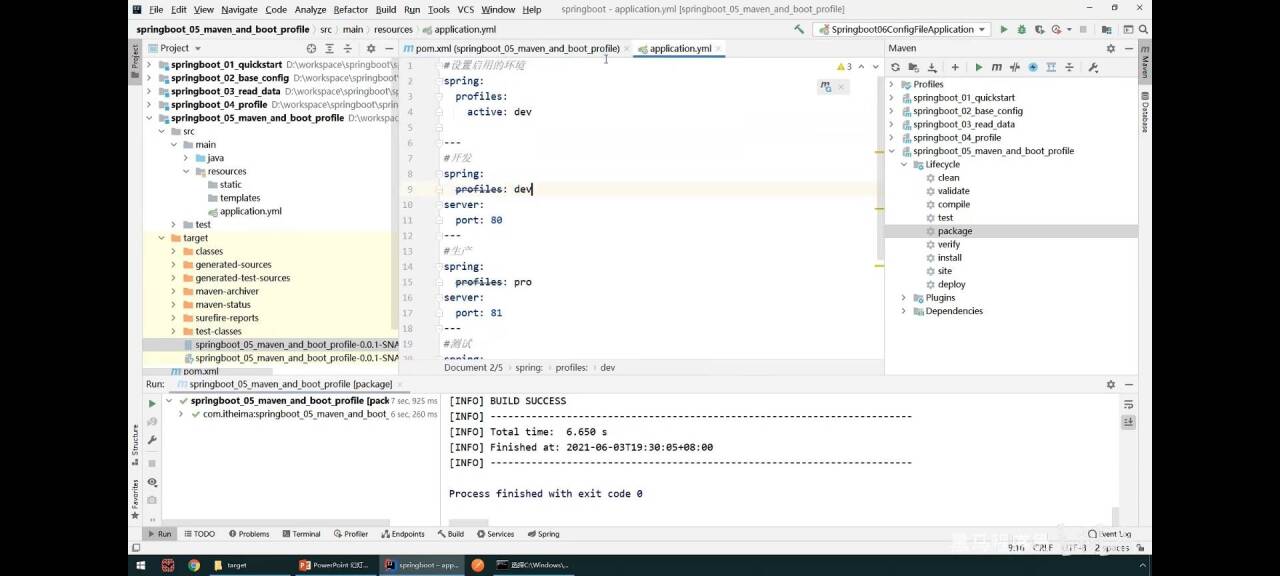Click 'resources' in navigation breadcrumb

coord(393,30)
